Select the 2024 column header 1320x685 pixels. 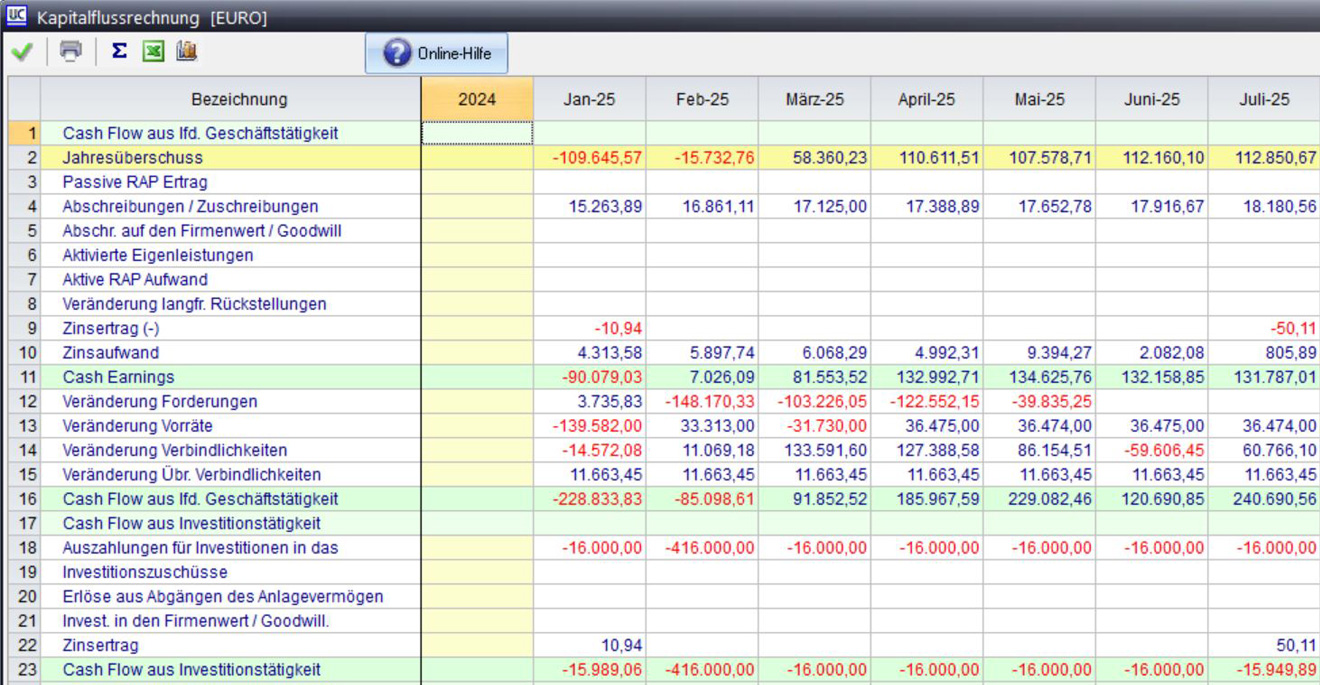tap(477, 99)
